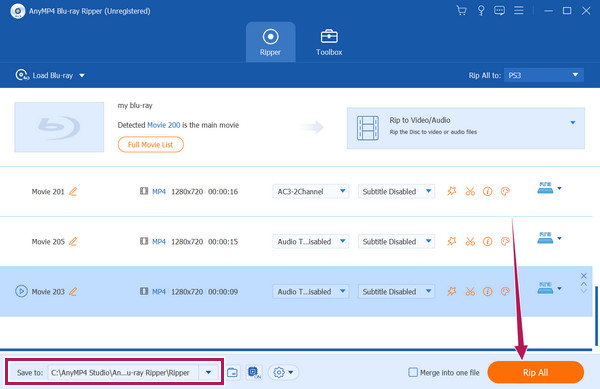600x389 pixels.
Task: Click MP4 format label of Movie 203
Action: coord(159,292)
